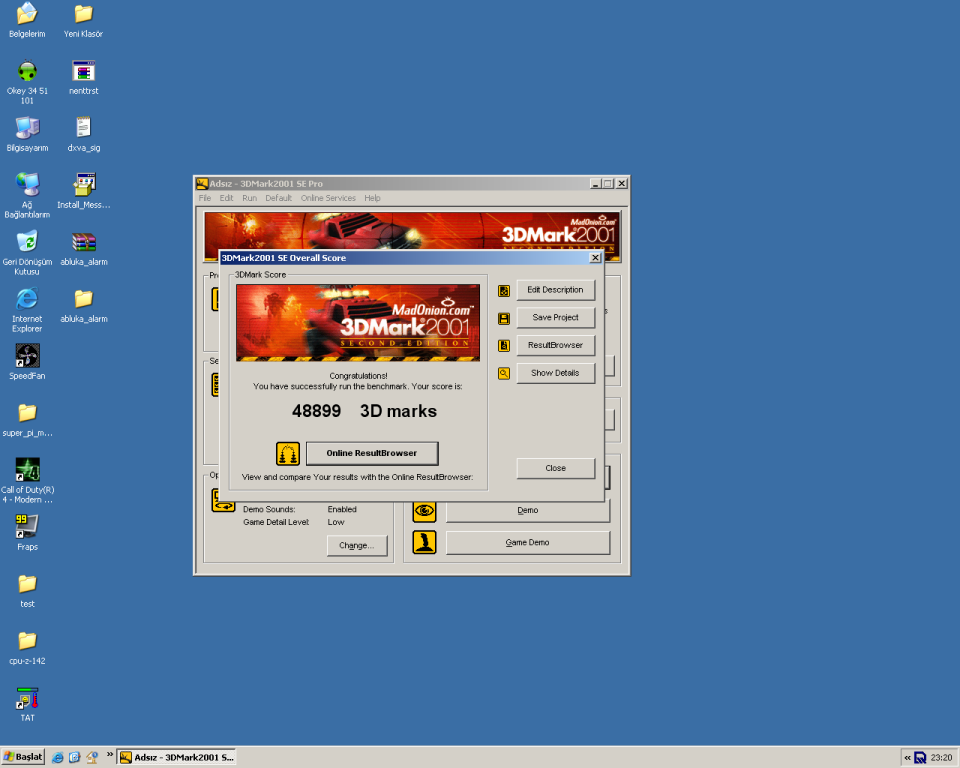The height and width of the screenshot is (768, 960).
Task: Select the nenttrst desktop icon
Action: (83, 70)
